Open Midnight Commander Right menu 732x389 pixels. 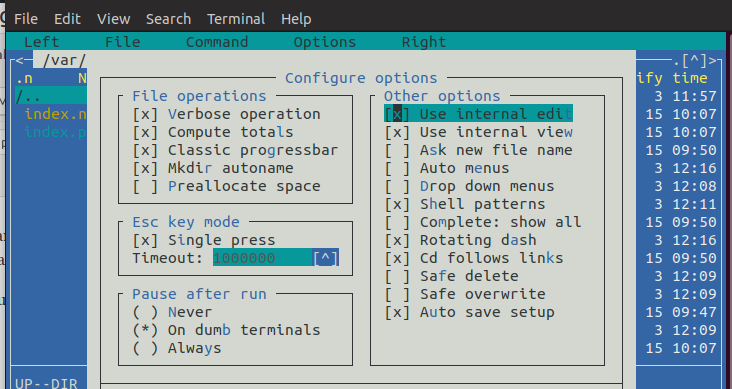point(424,42)
